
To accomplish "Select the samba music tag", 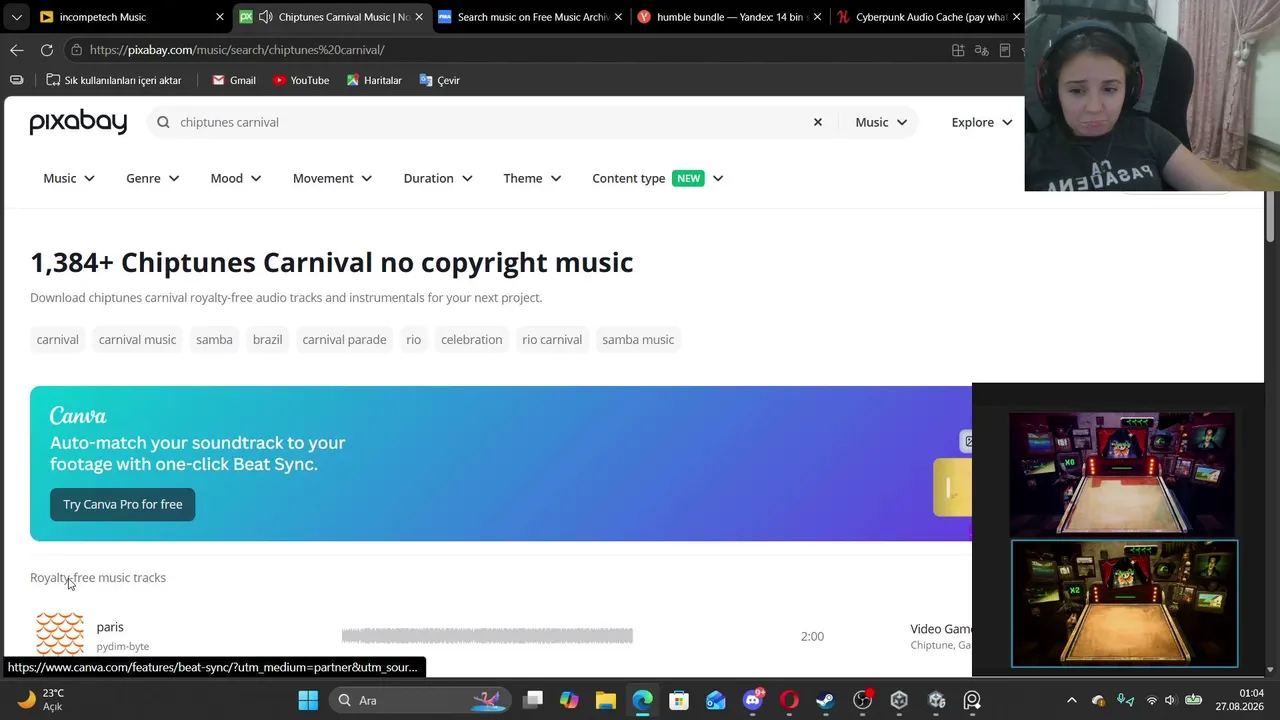I will (638, 339).
